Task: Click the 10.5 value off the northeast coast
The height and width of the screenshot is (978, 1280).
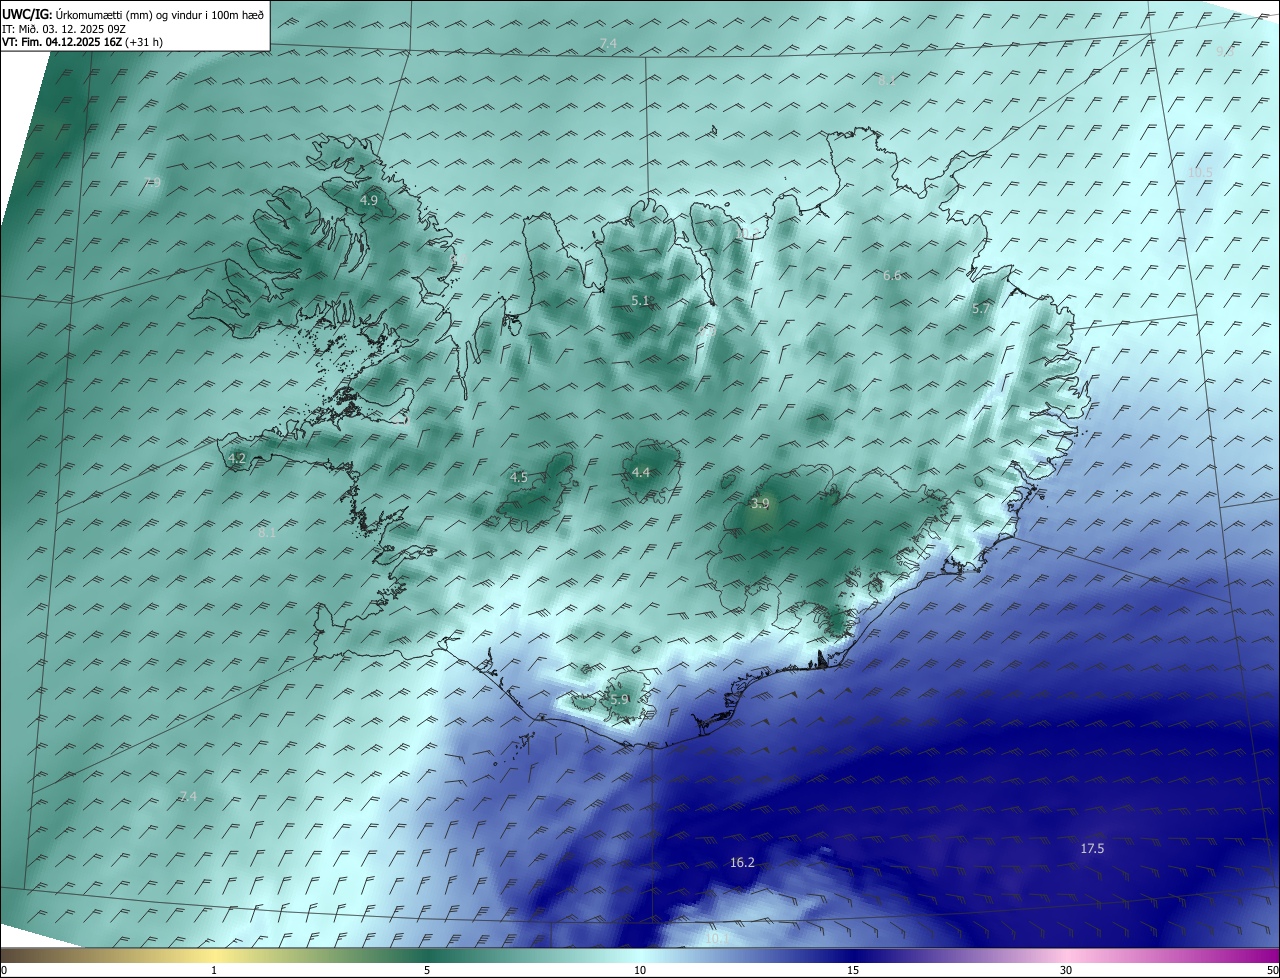Action: (1200, 172)
